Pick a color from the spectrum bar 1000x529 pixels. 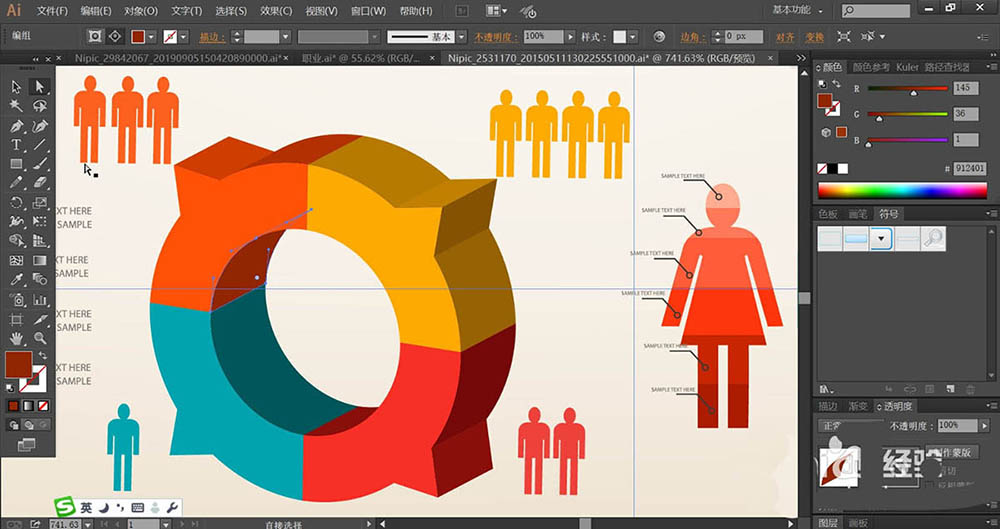click(902, 190)
